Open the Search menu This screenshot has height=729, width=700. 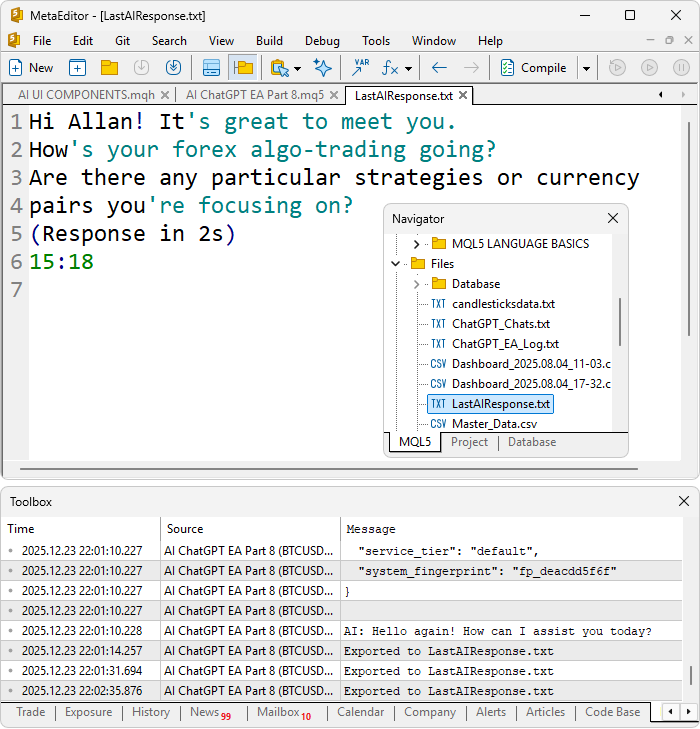click(x=169, y=41)
